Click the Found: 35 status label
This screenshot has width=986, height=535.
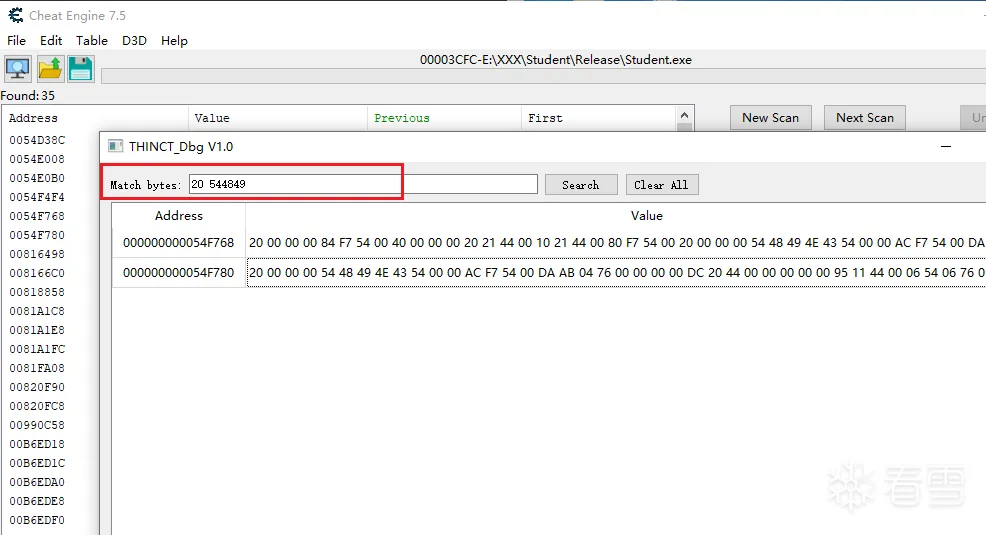pyautogui.click(x=28, y=96)
